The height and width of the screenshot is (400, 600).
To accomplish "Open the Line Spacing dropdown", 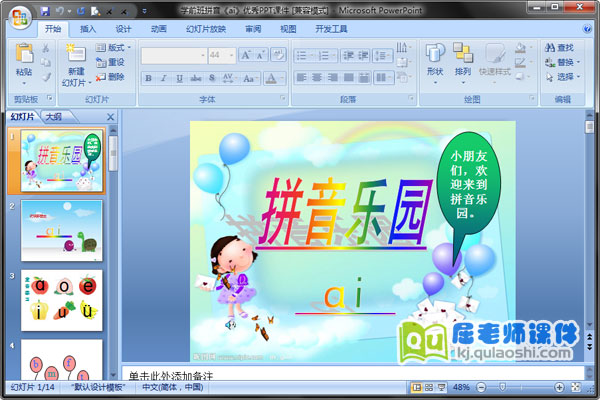I will tap(383, 56).
